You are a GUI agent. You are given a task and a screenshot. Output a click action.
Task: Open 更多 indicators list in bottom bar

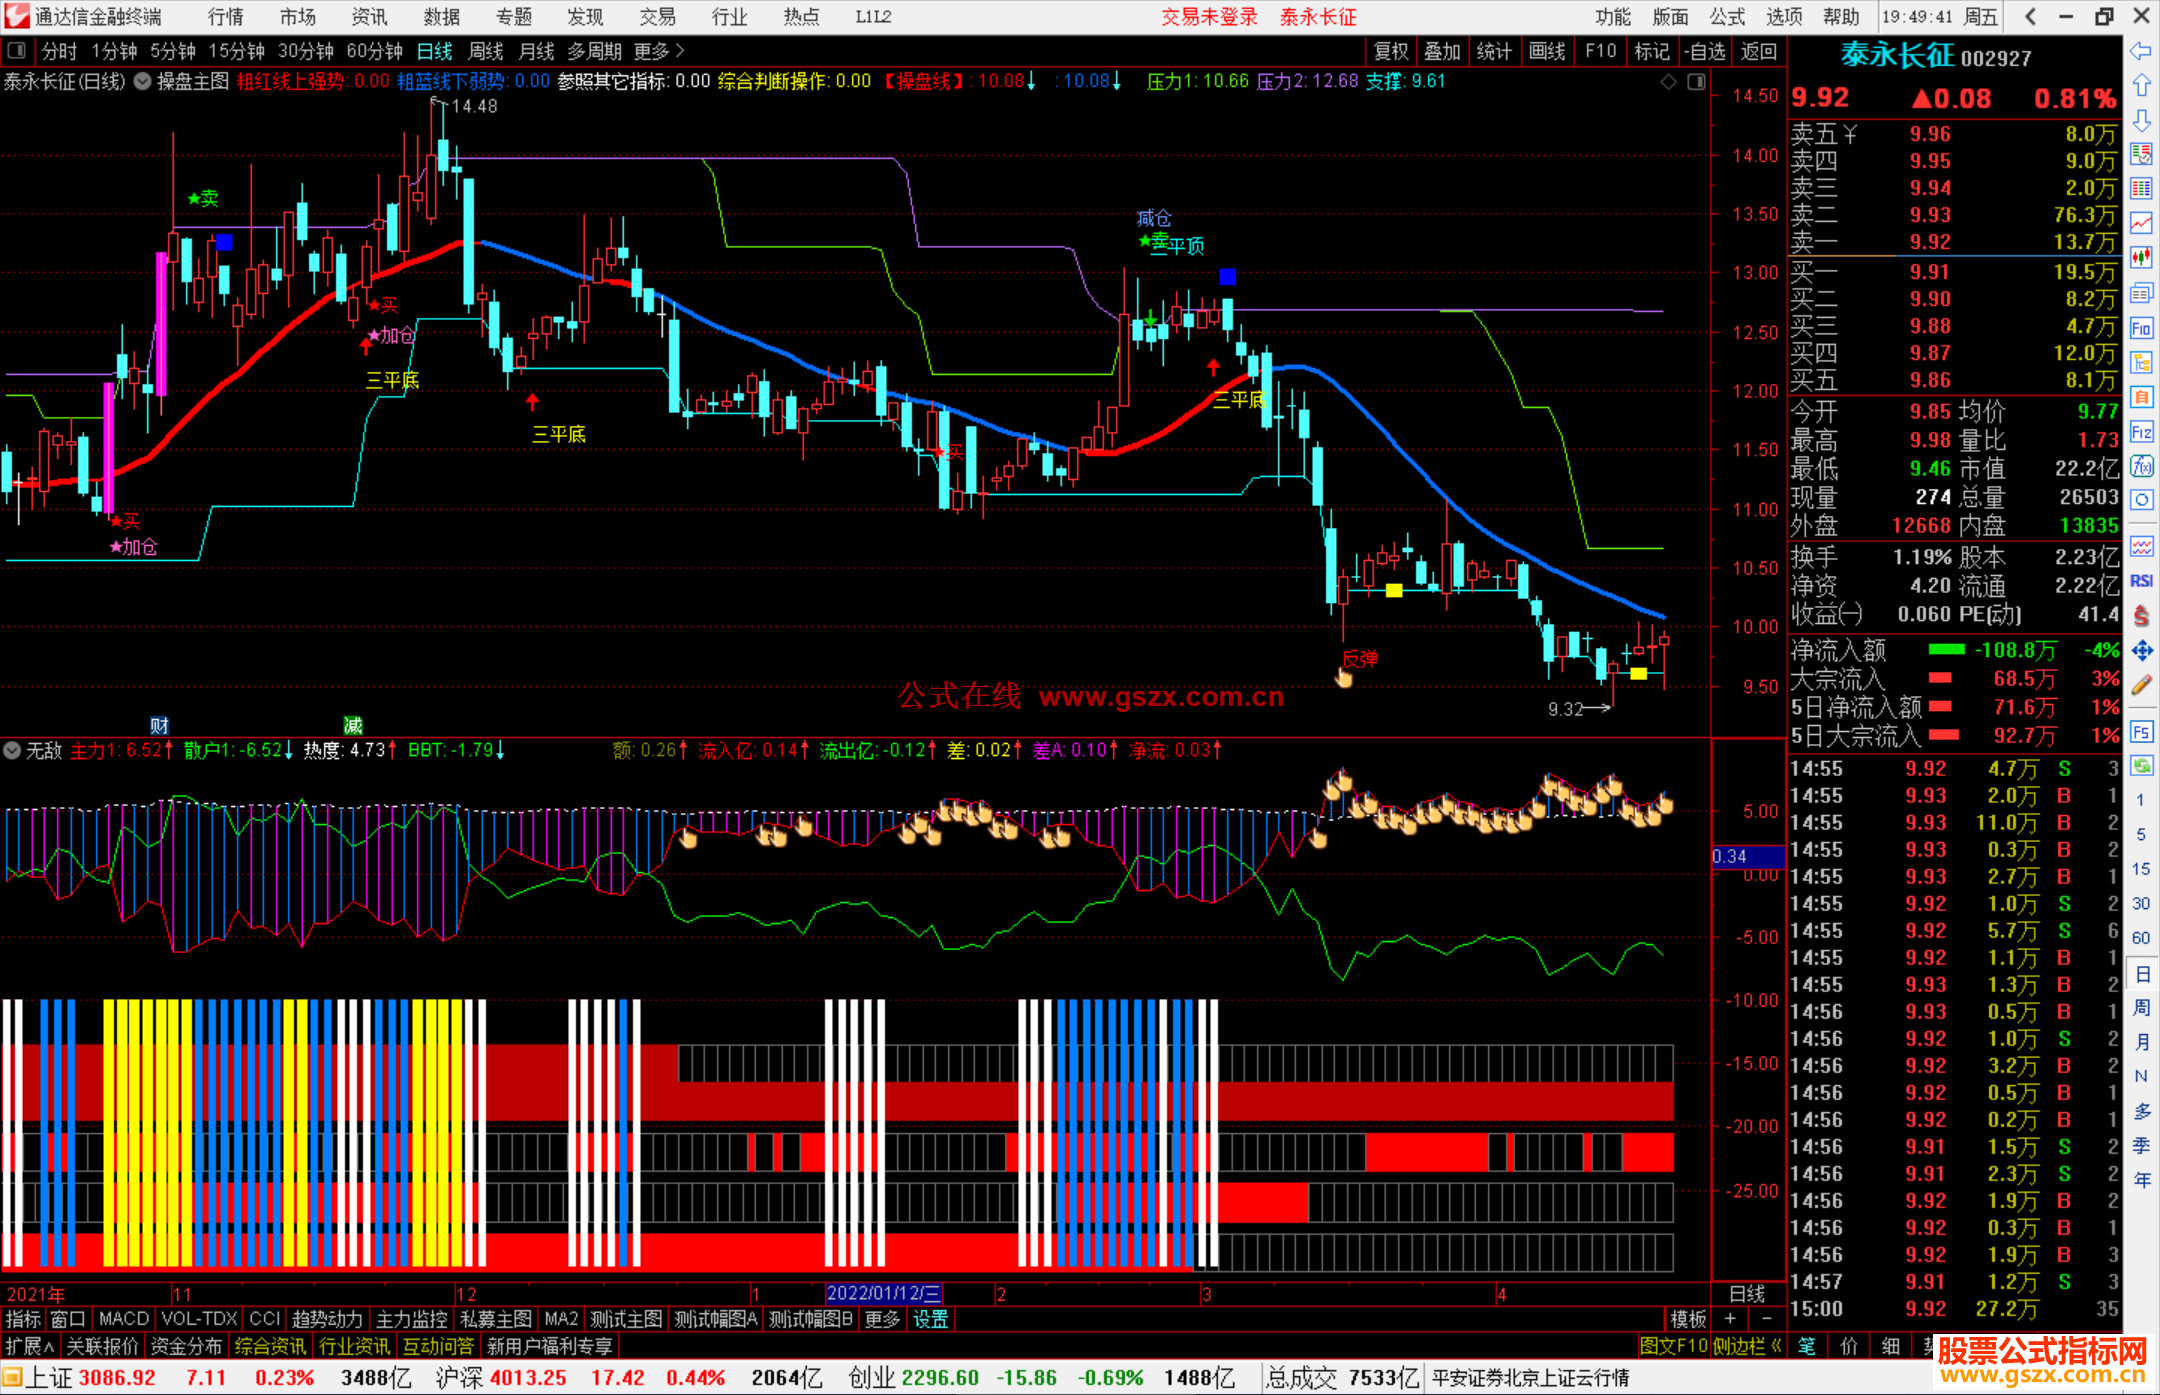(x=882, y=1320)
